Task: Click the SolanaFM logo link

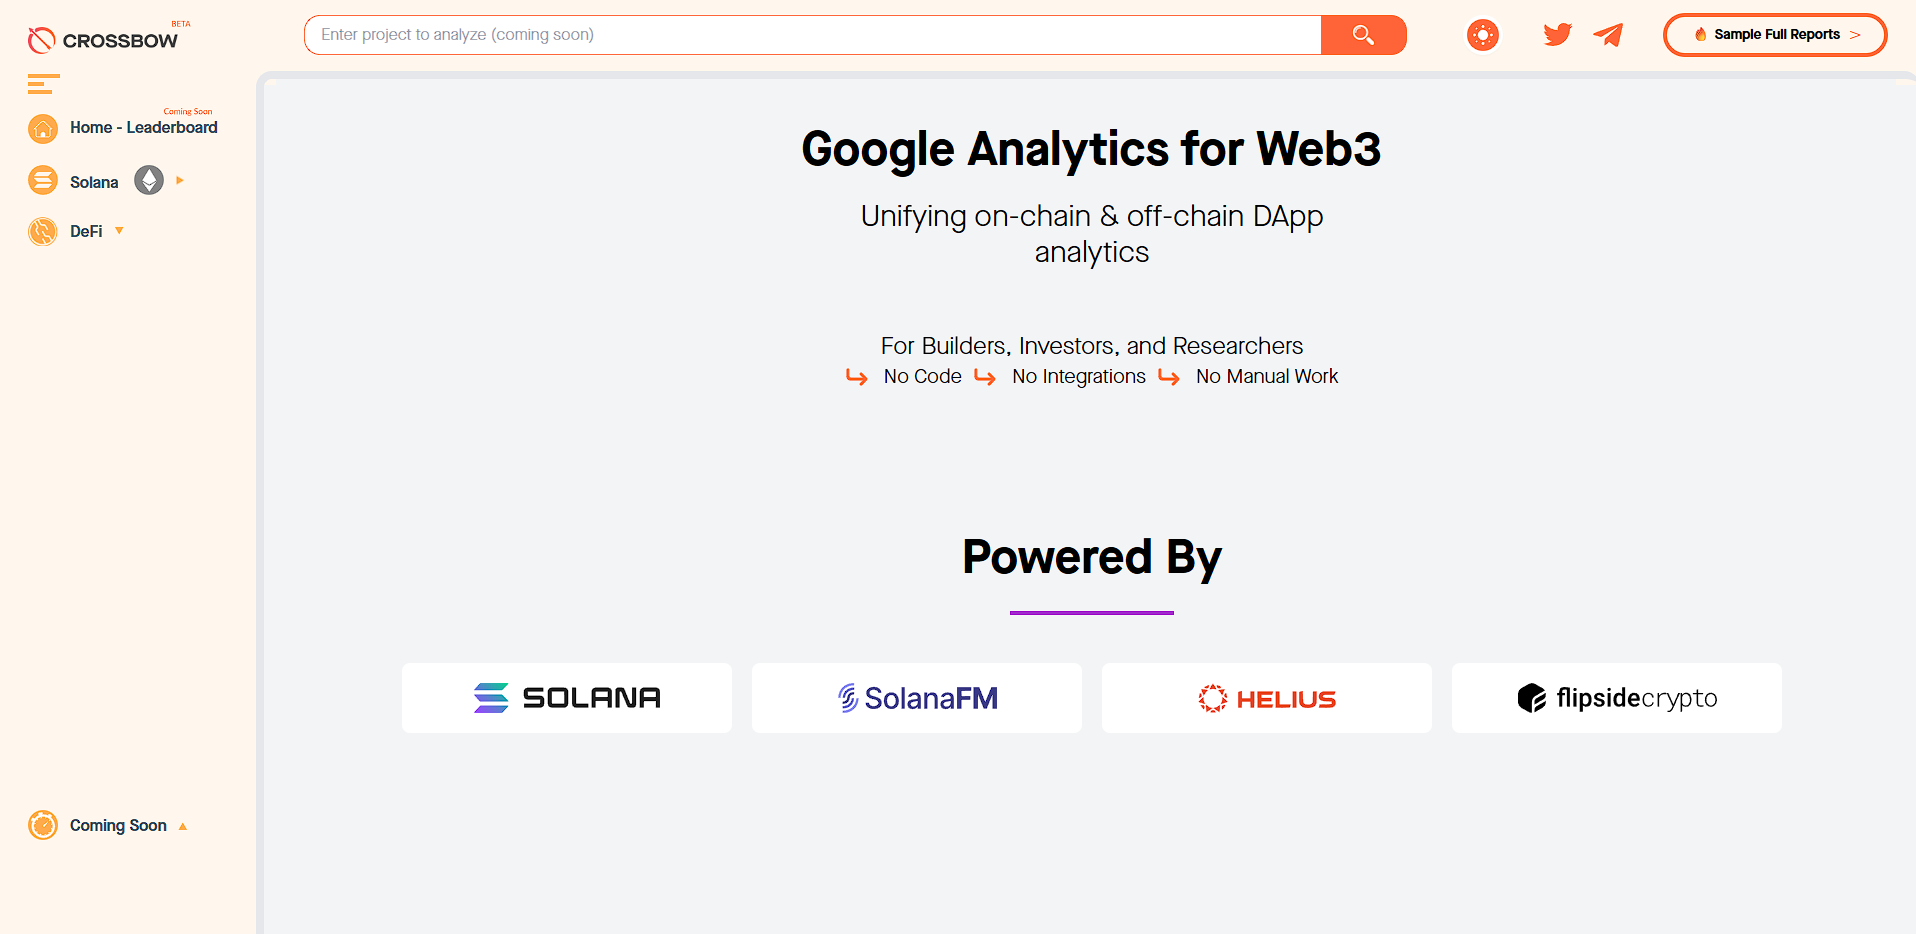Action: pyautogui.click(x=916, y=697)
